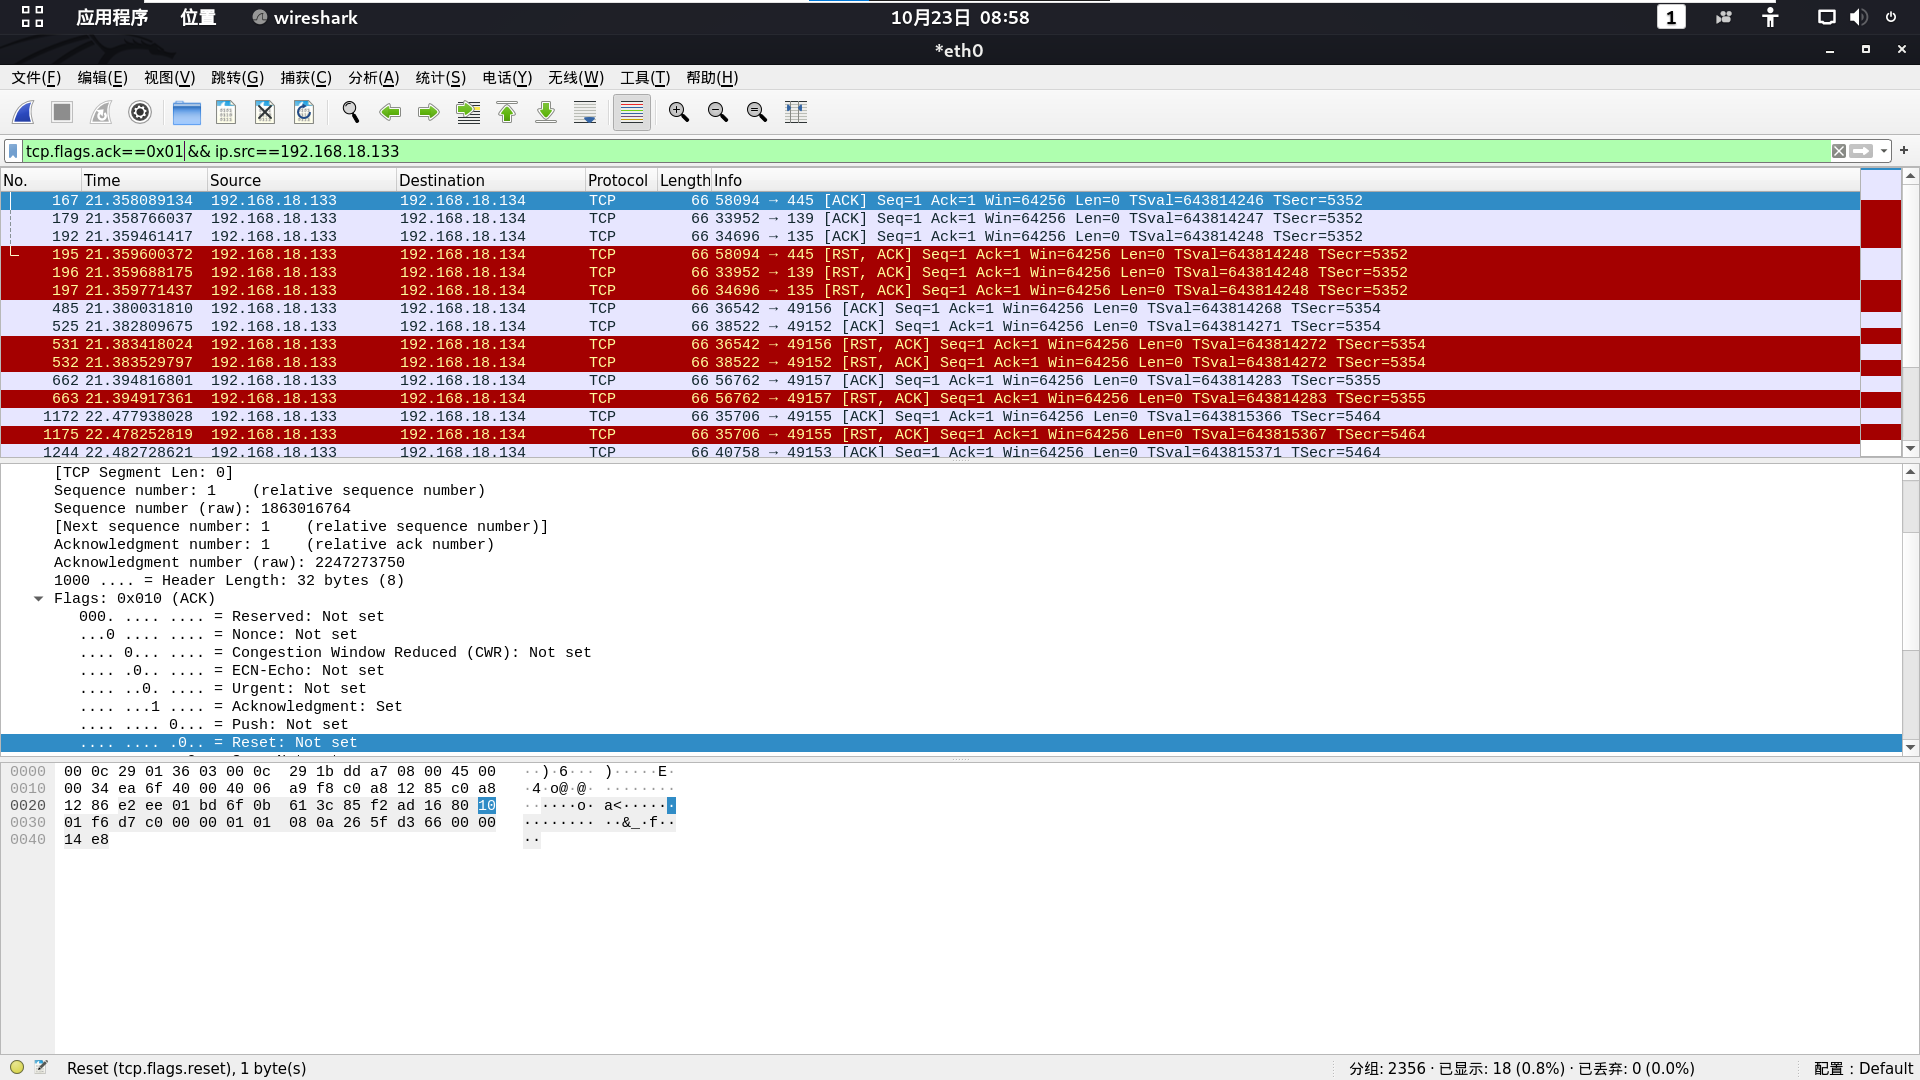Click the reload capture file icon
Screen dimensions: 1920x1080
[304, 112]
